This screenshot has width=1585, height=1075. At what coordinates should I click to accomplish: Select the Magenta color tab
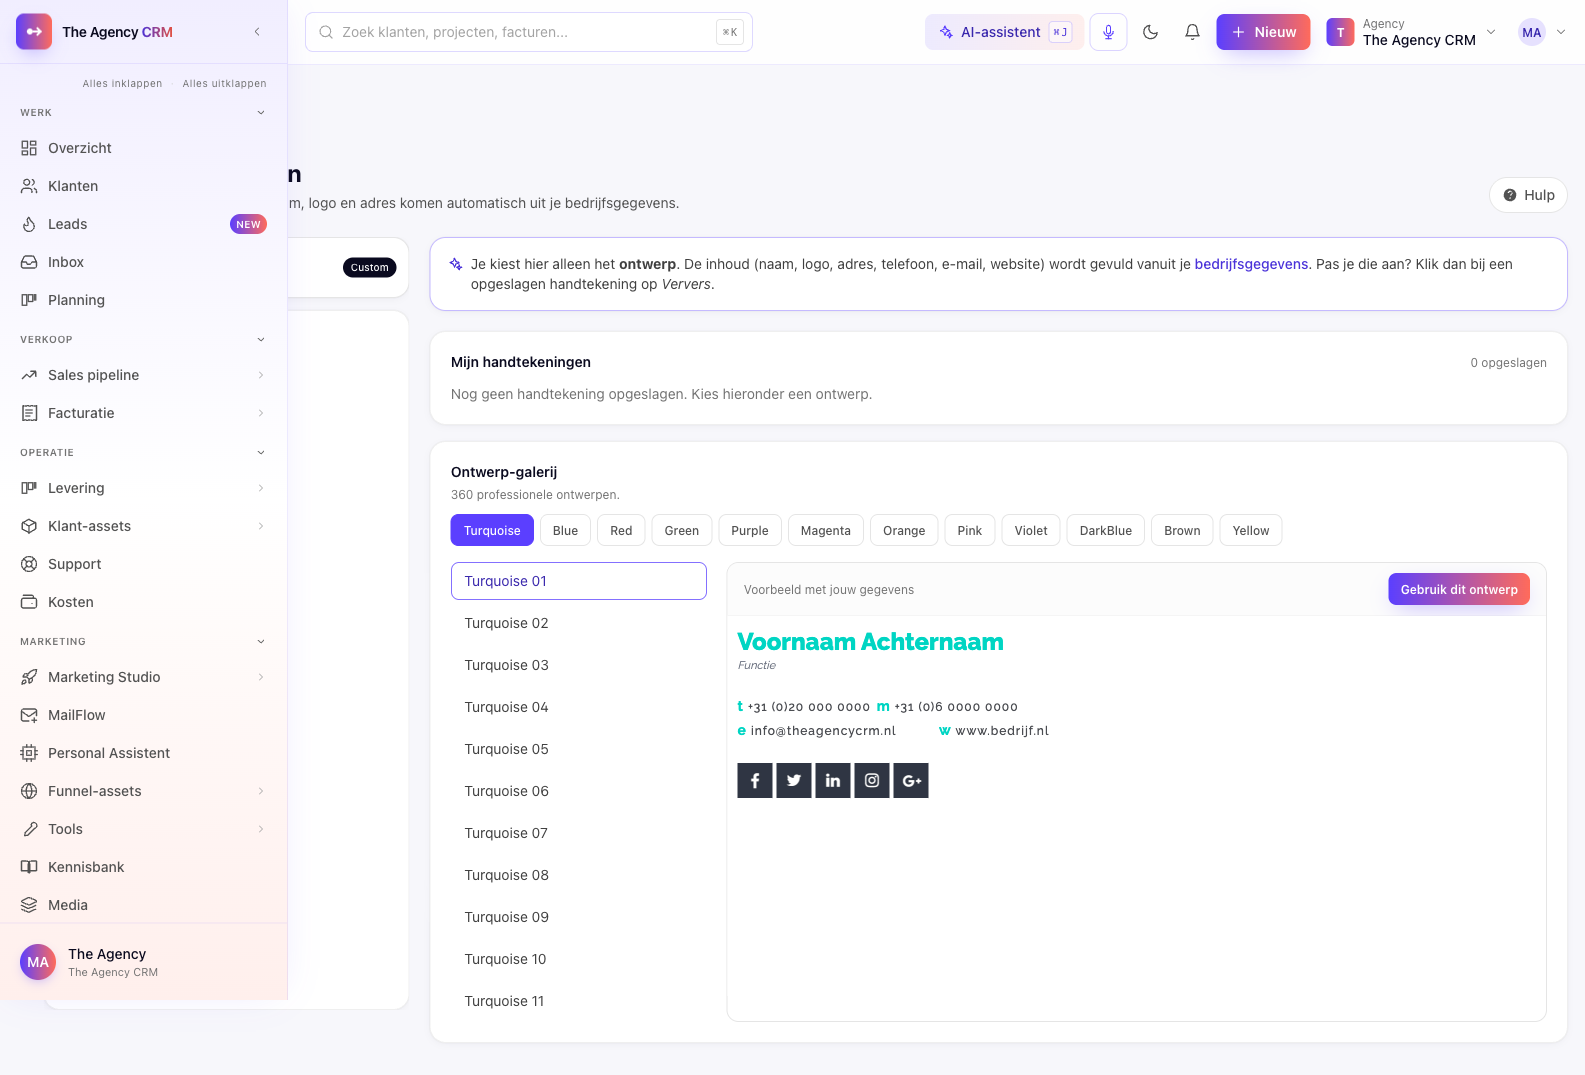click(x=826, y=530)
